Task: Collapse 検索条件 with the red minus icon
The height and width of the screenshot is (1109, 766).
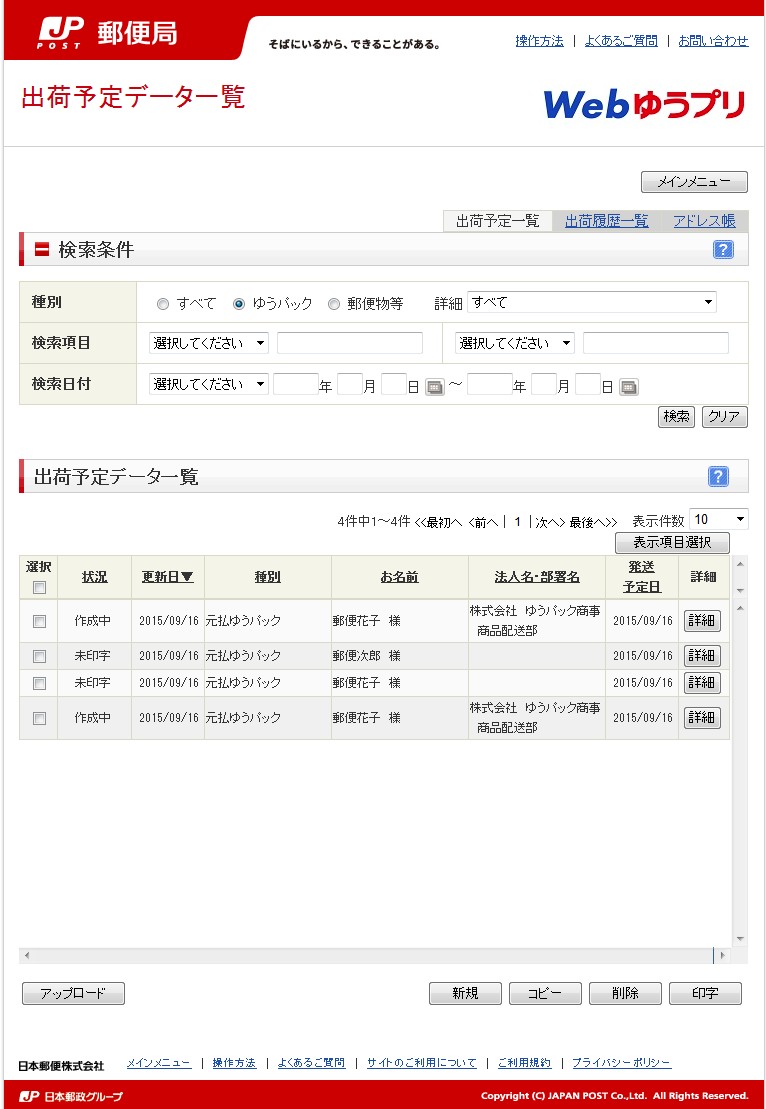Action: 42,250
